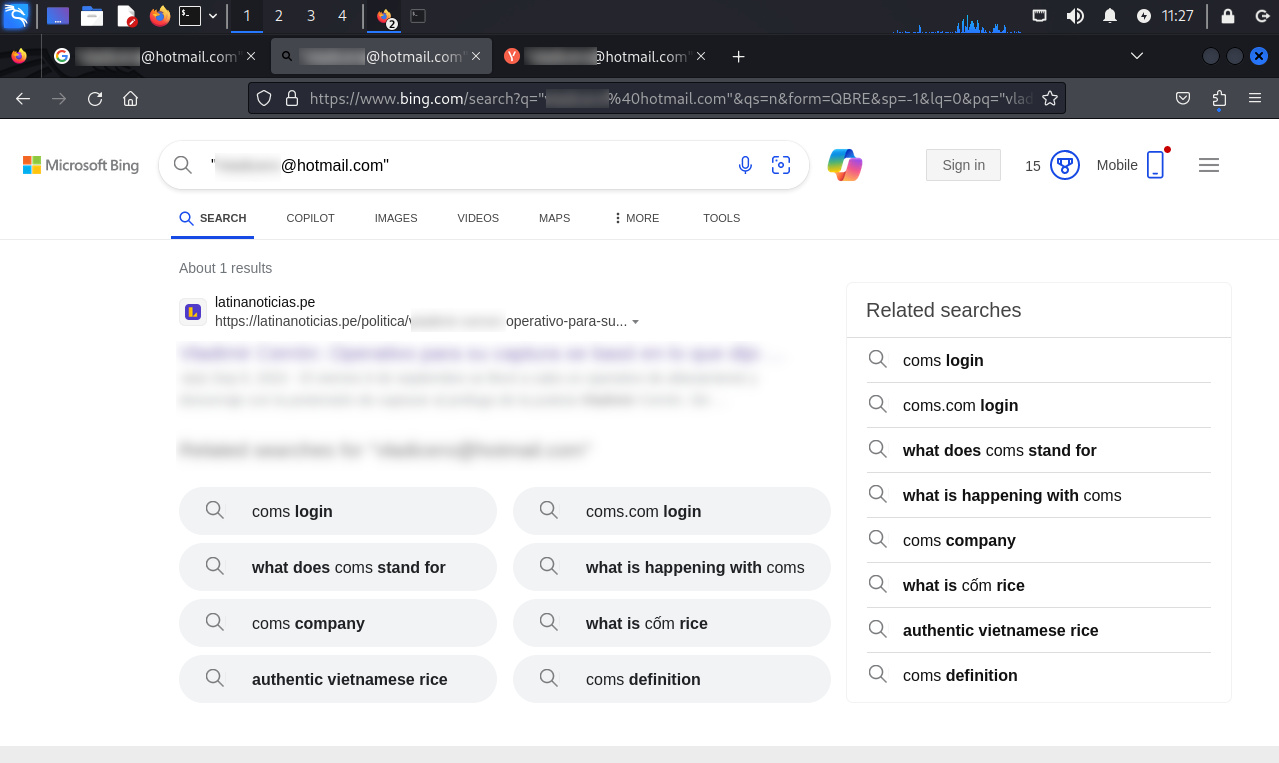Click the microphone voice search icon
This screenshot has width=1279, height=763.
(745, 166)
